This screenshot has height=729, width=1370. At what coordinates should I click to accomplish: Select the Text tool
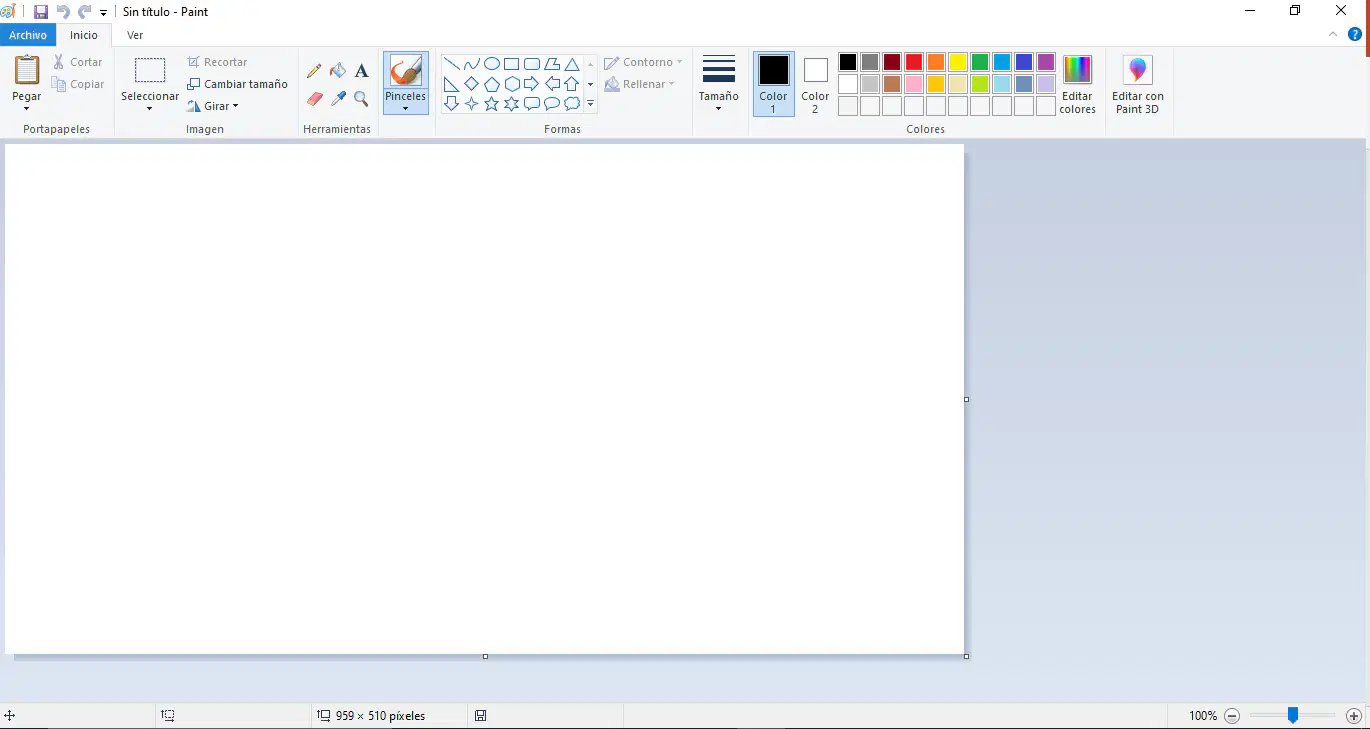pyautogui.click(x=362, y=71)
